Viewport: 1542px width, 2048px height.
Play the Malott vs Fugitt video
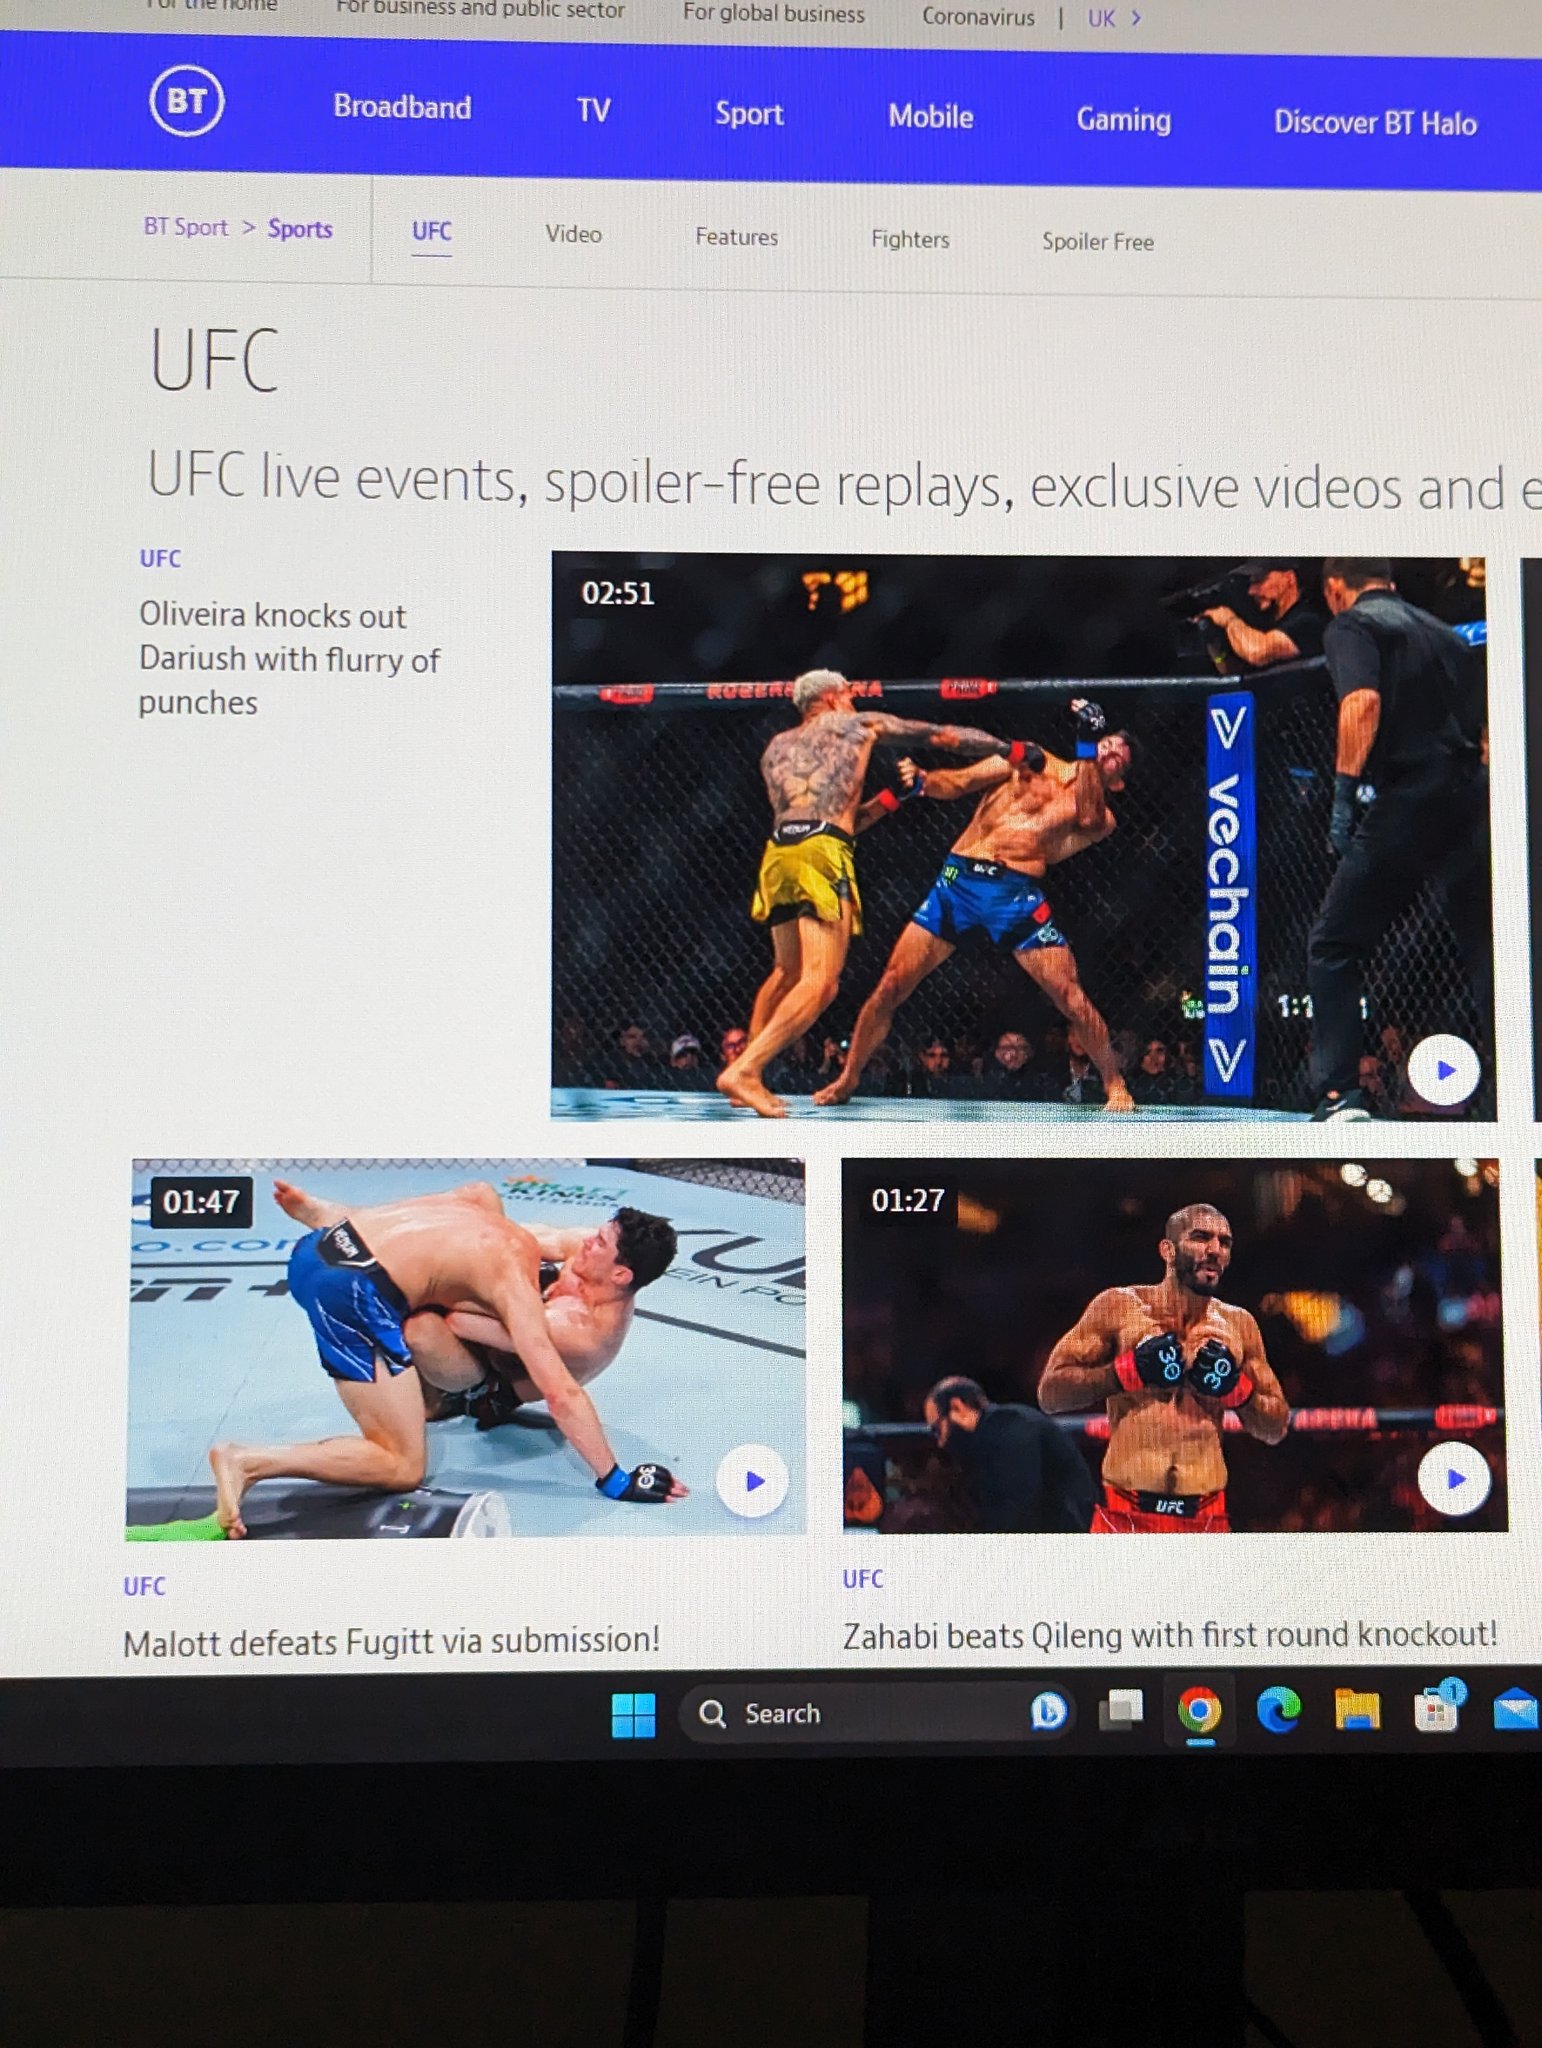[x=753, y=1481]
